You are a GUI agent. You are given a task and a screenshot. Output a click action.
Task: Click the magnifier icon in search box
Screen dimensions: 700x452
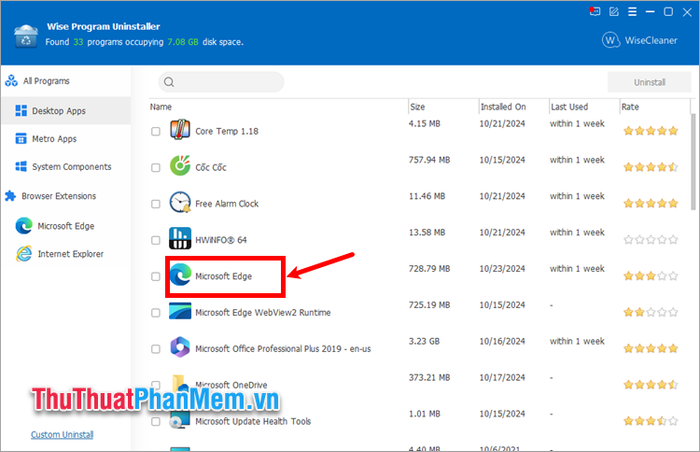point(169,82)
